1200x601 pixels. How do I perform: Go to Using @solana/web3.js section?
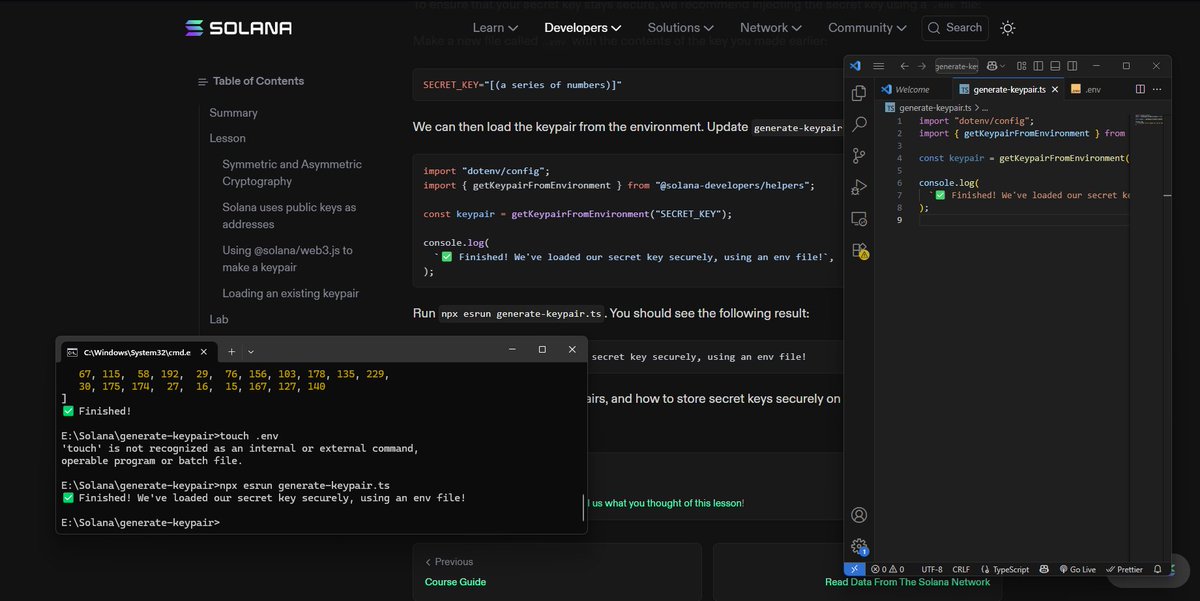[287, 259]
